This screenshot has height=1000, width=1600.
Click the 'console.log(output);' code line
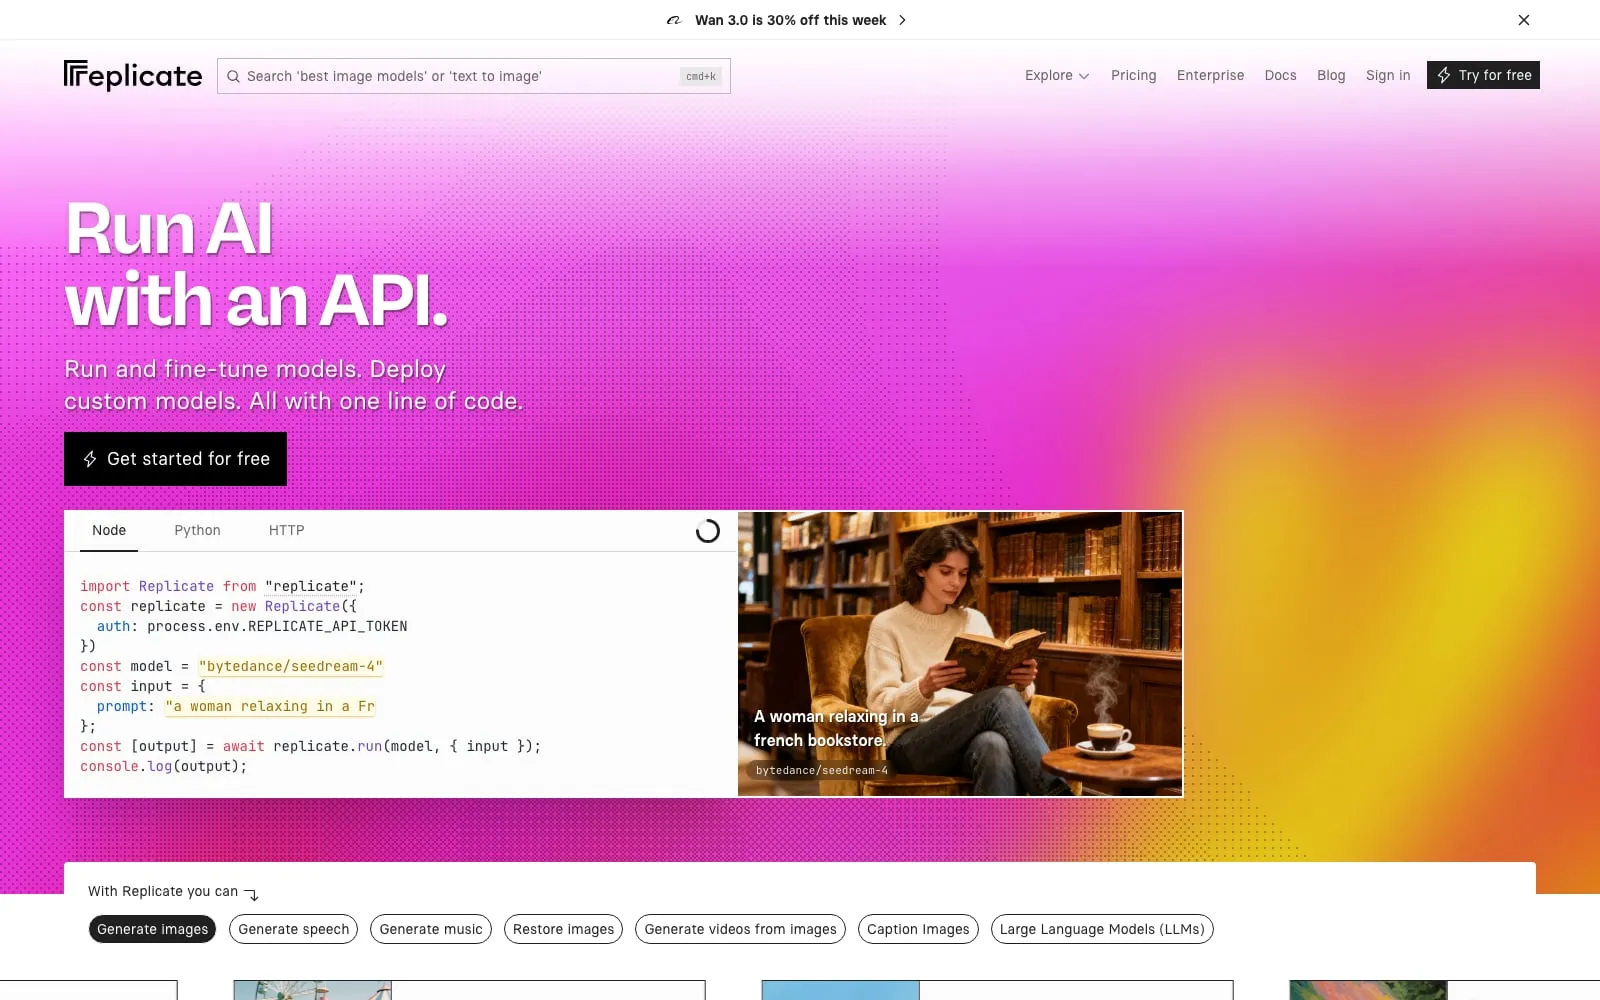coord(163,767)
